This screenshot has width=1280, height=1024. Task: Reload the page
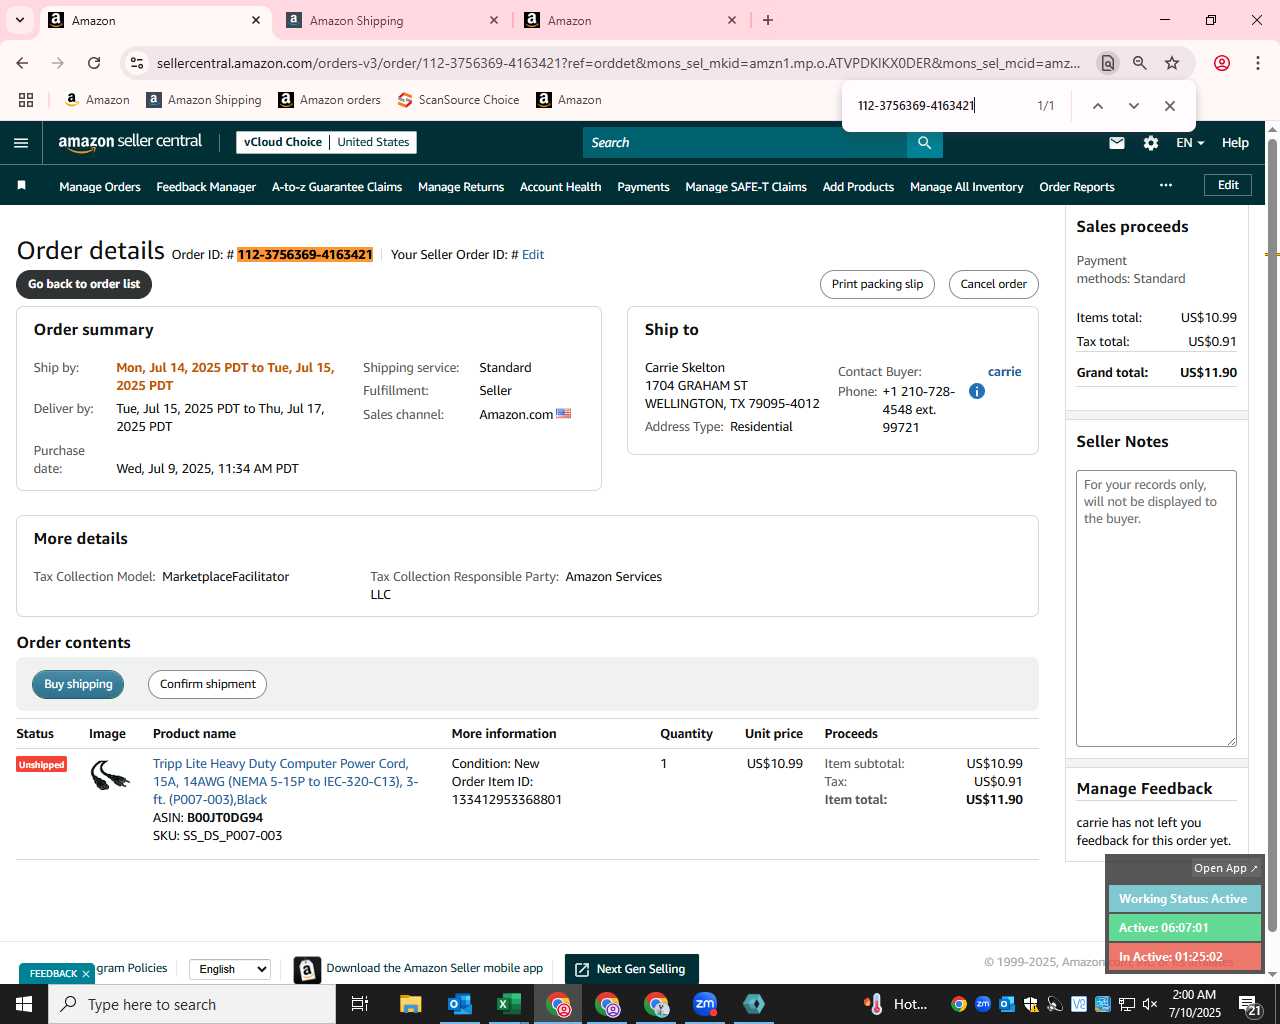point(94,63)
